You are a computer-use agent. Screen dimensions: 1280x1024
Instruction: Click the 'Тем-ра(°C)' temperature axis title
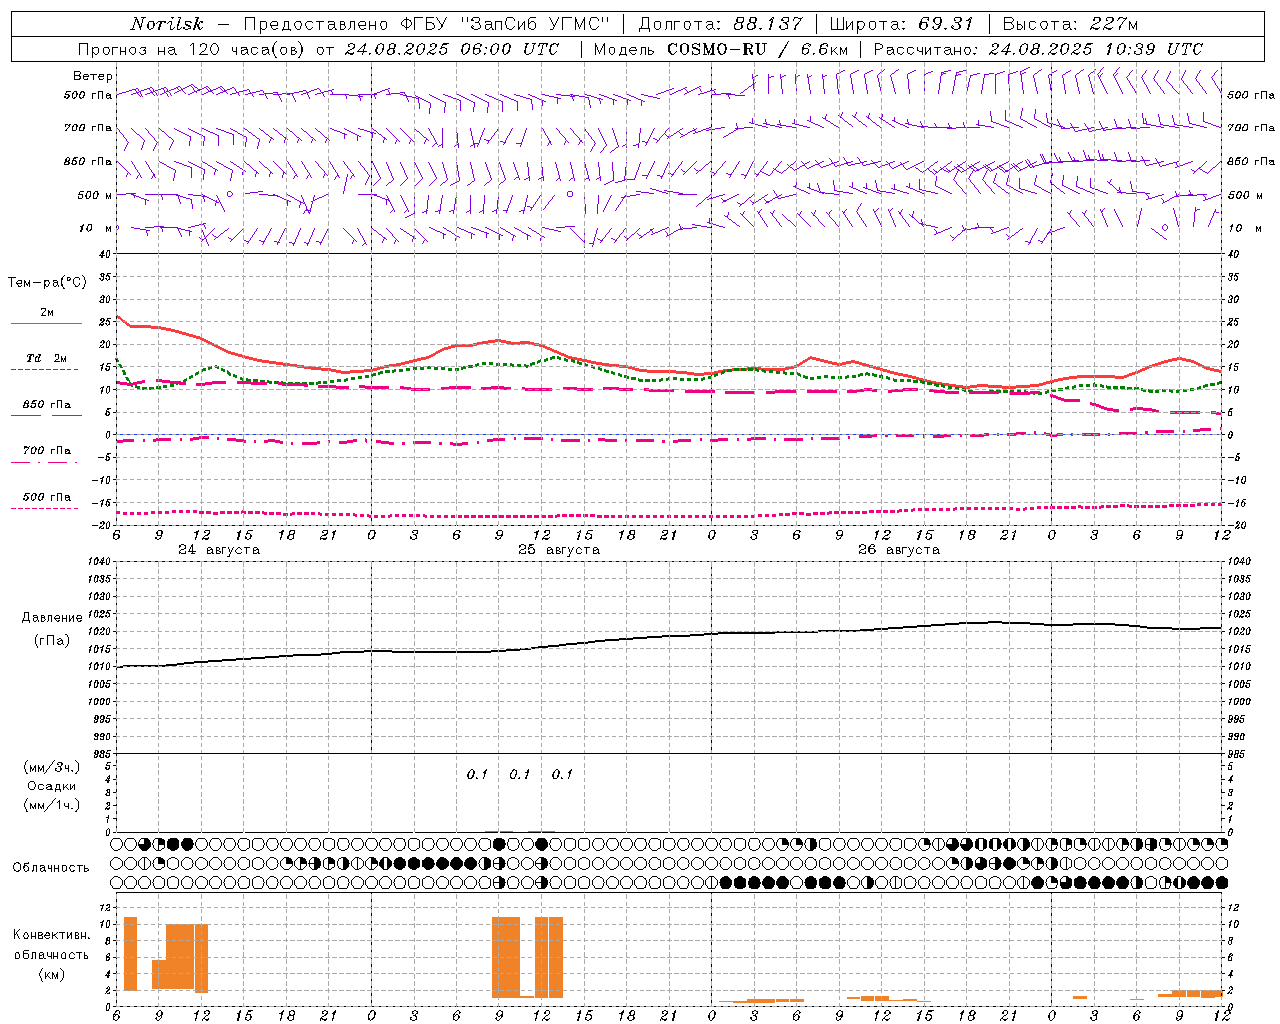click(48, 283)
